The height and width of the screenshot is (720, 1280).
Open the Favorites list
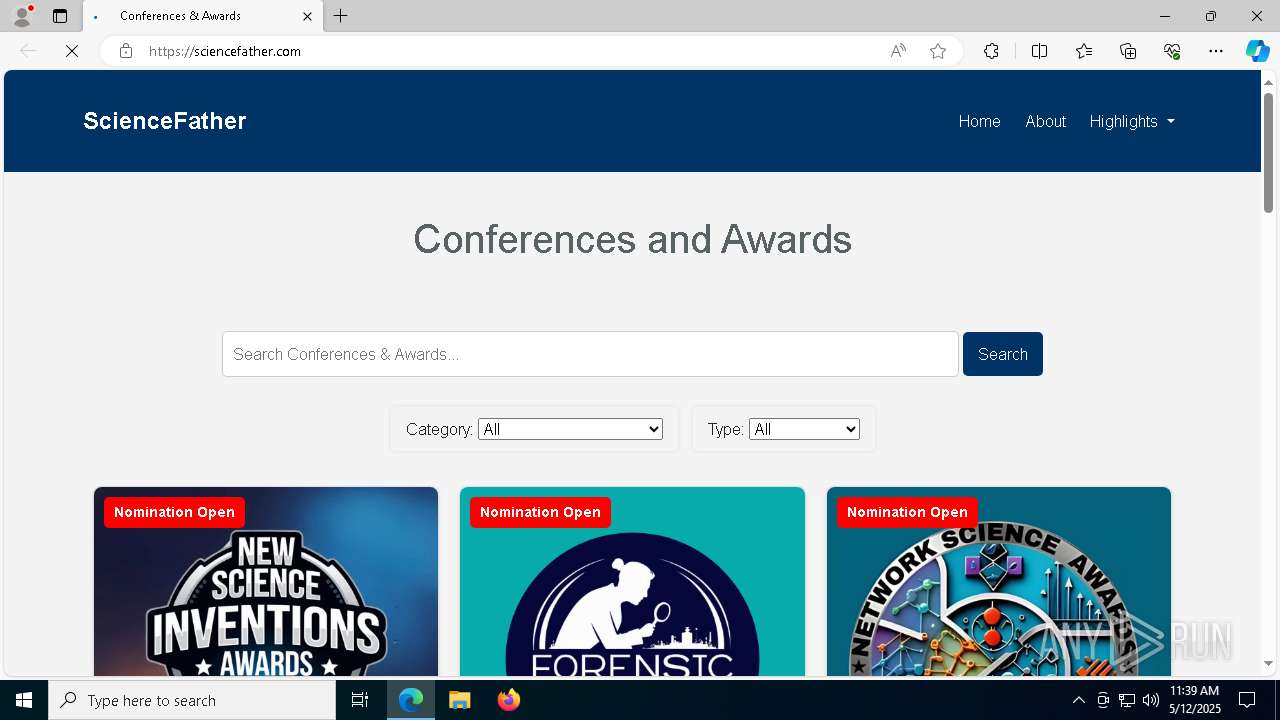(x=1084, y=51)
